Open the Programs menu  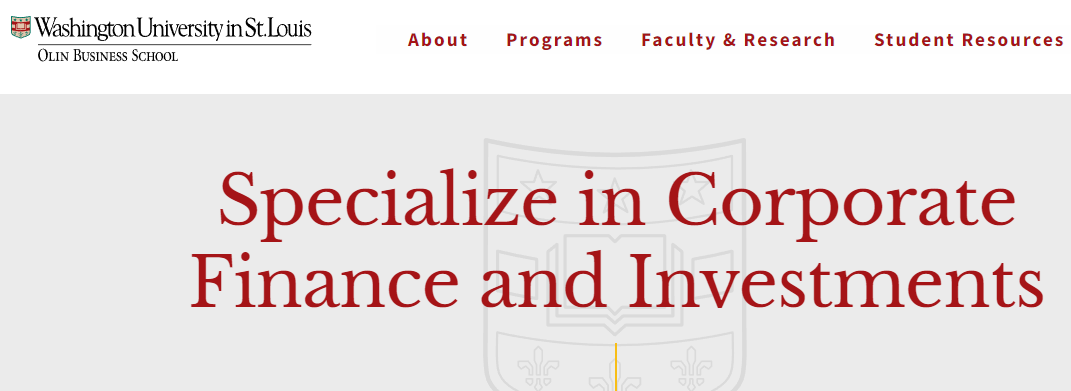(x=555, y=40)
